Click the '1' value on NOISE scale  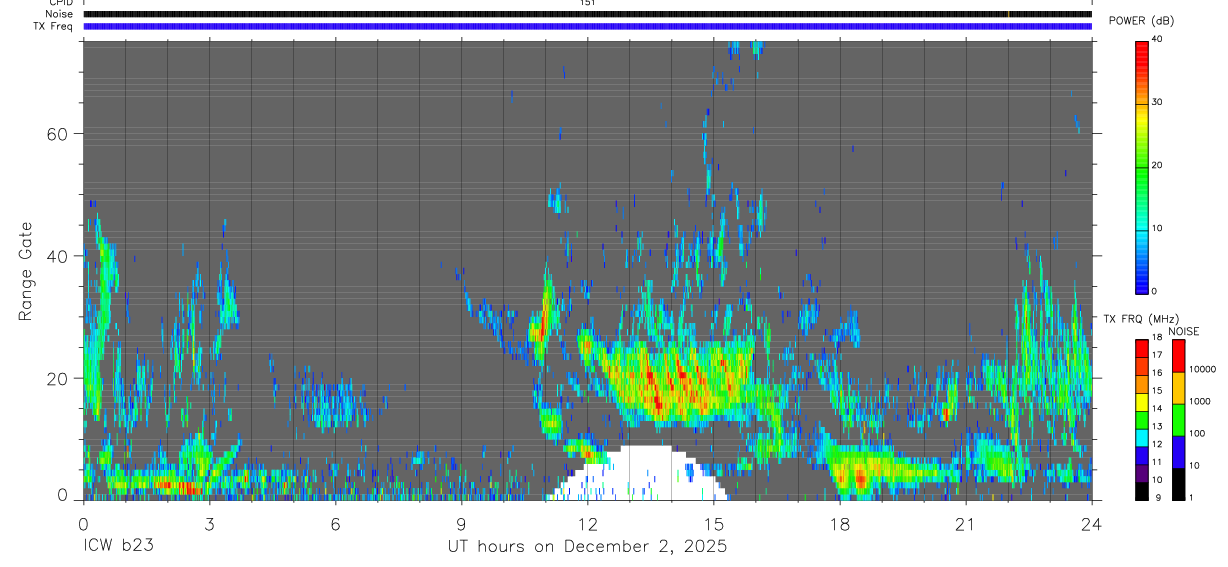click(x=1191, y=497)
